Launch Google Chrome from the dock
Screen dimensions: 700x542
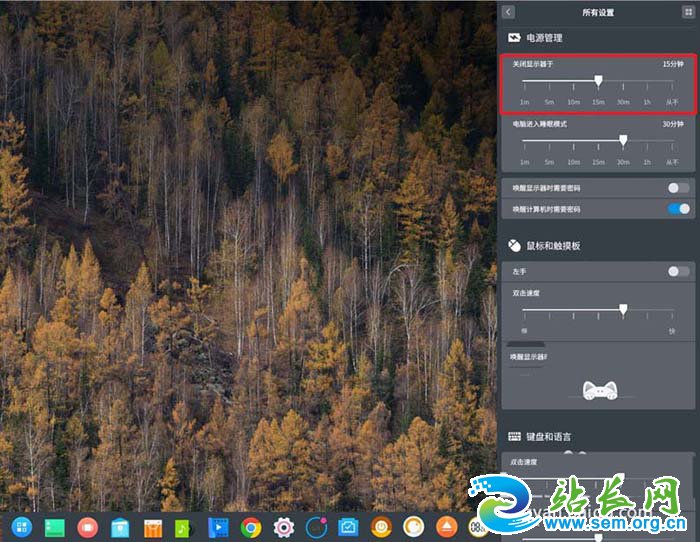pyautogui.click(x=251, y=526)
